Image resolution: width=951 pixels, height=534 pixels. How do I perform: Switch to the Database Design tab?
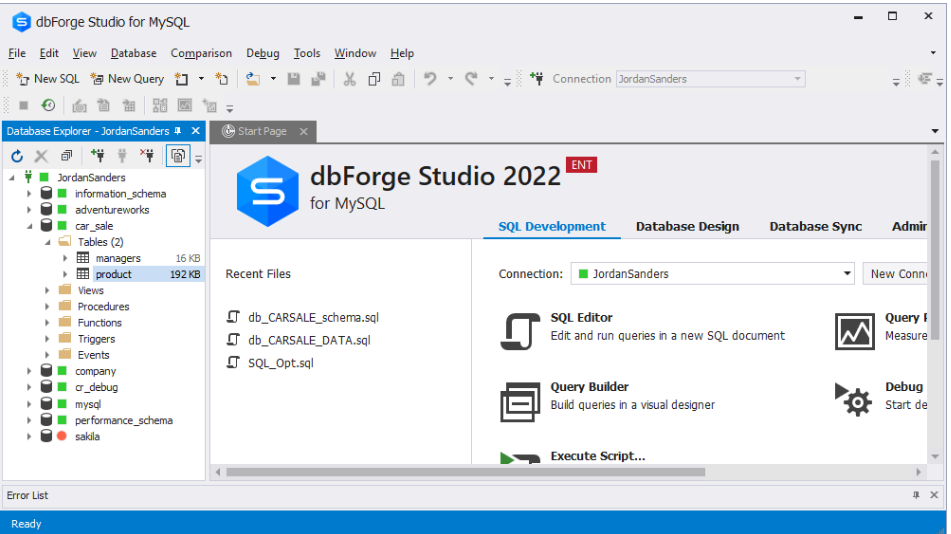coord(687,226)
